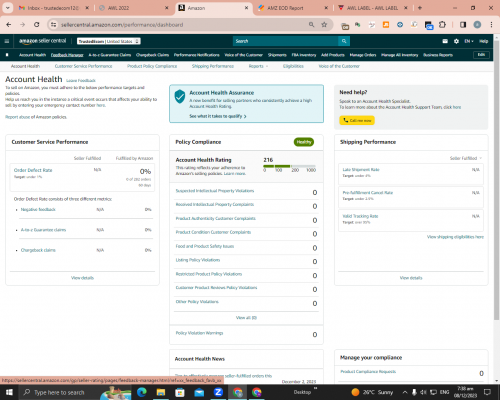500x400 pixels.
Task: Click the volume icon in system tray
Action: 423,392
